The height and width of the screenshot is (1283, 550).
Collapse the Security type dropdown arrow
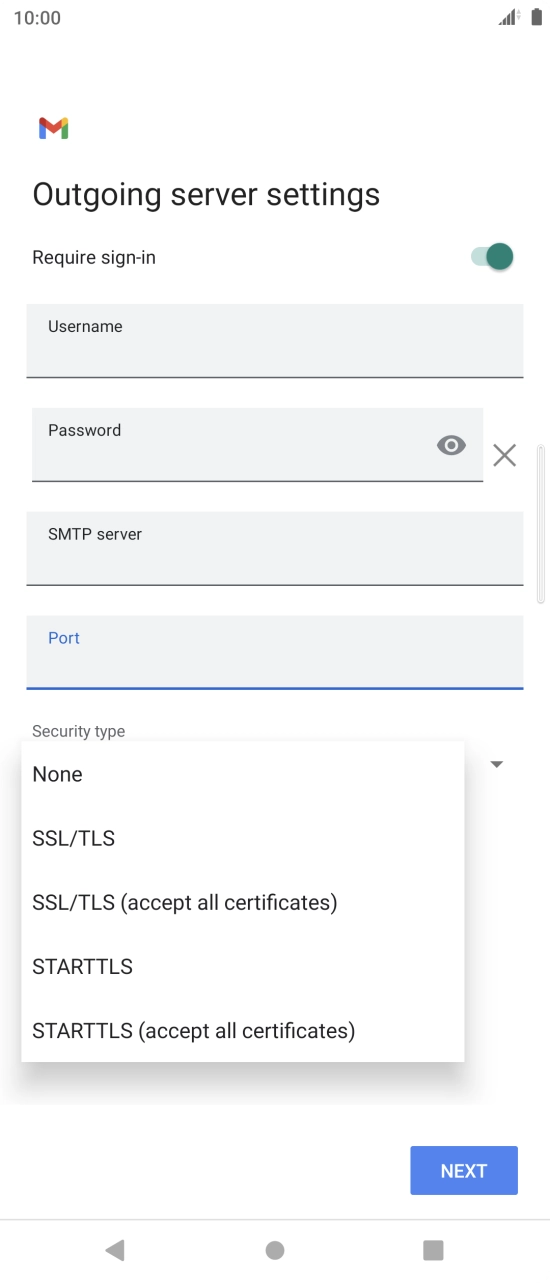[x=496, y=764]
